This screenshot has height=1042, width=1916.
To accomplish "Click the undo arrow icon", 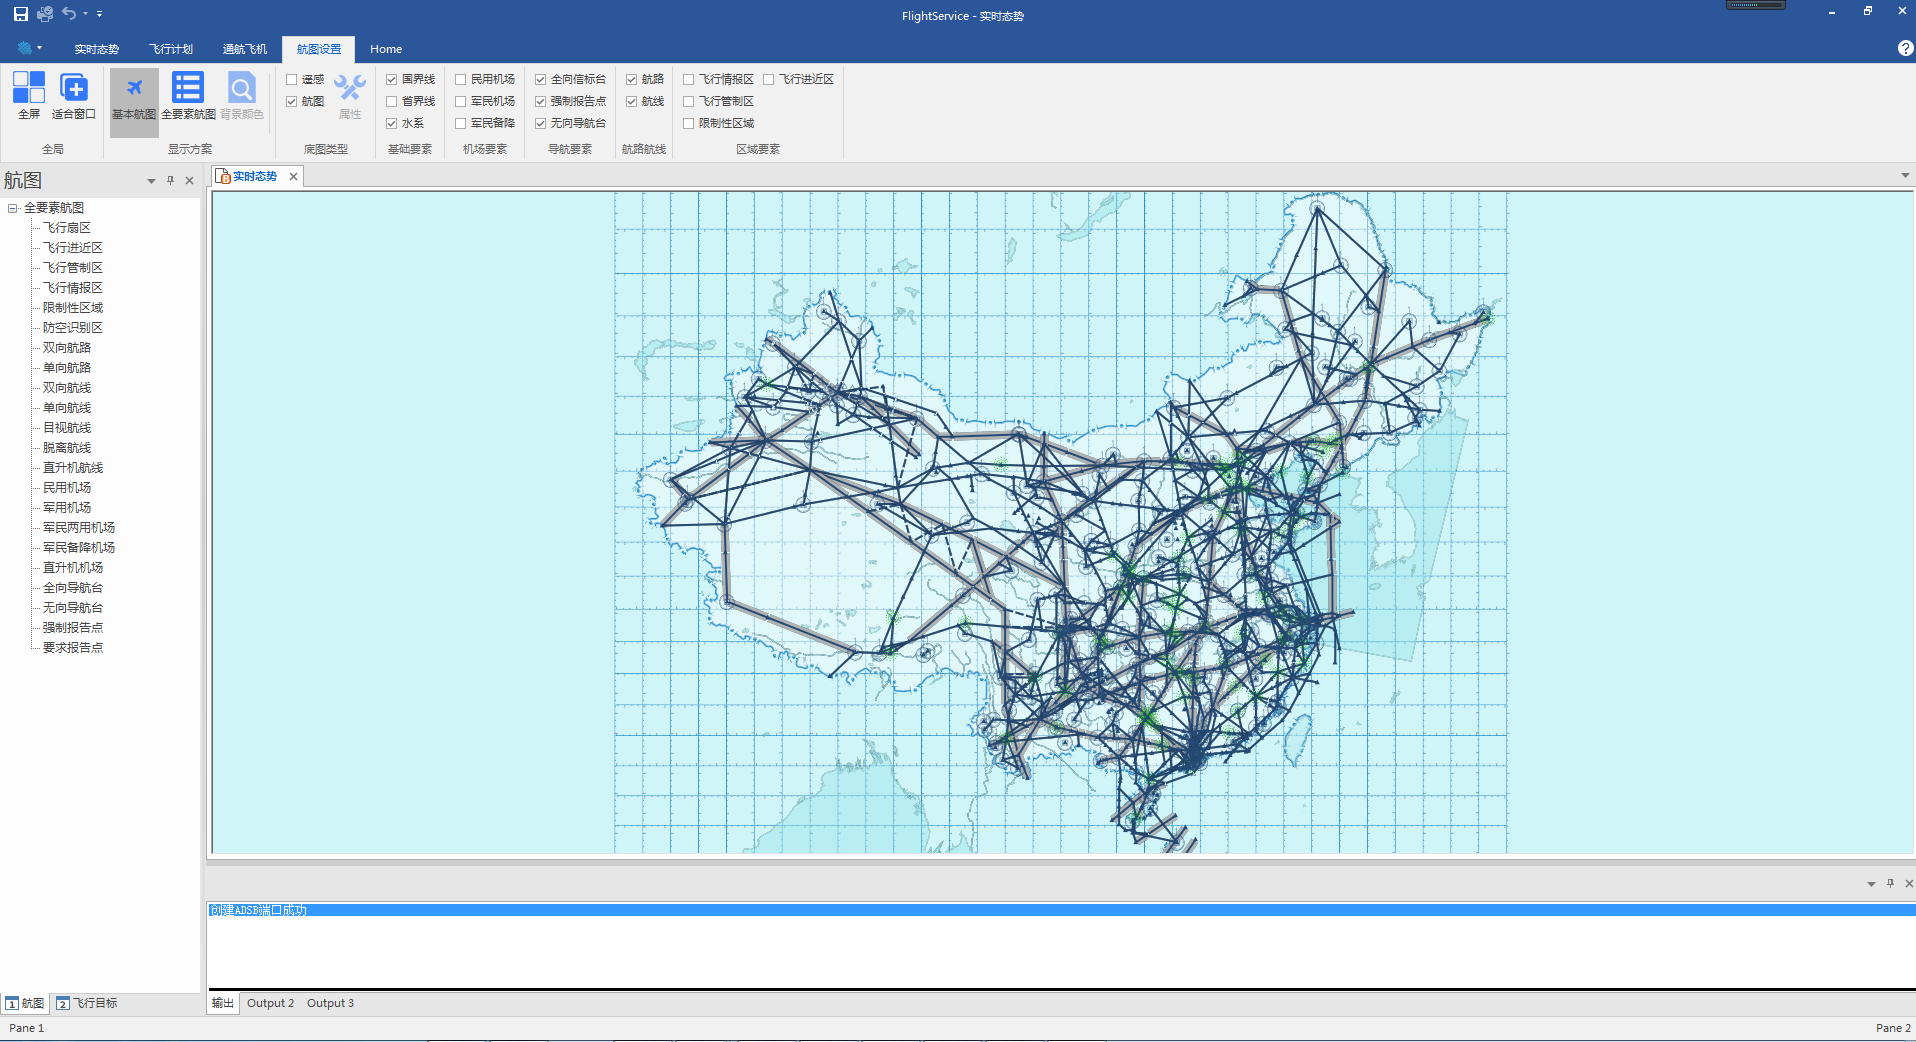I will click(x=69, y=13).
